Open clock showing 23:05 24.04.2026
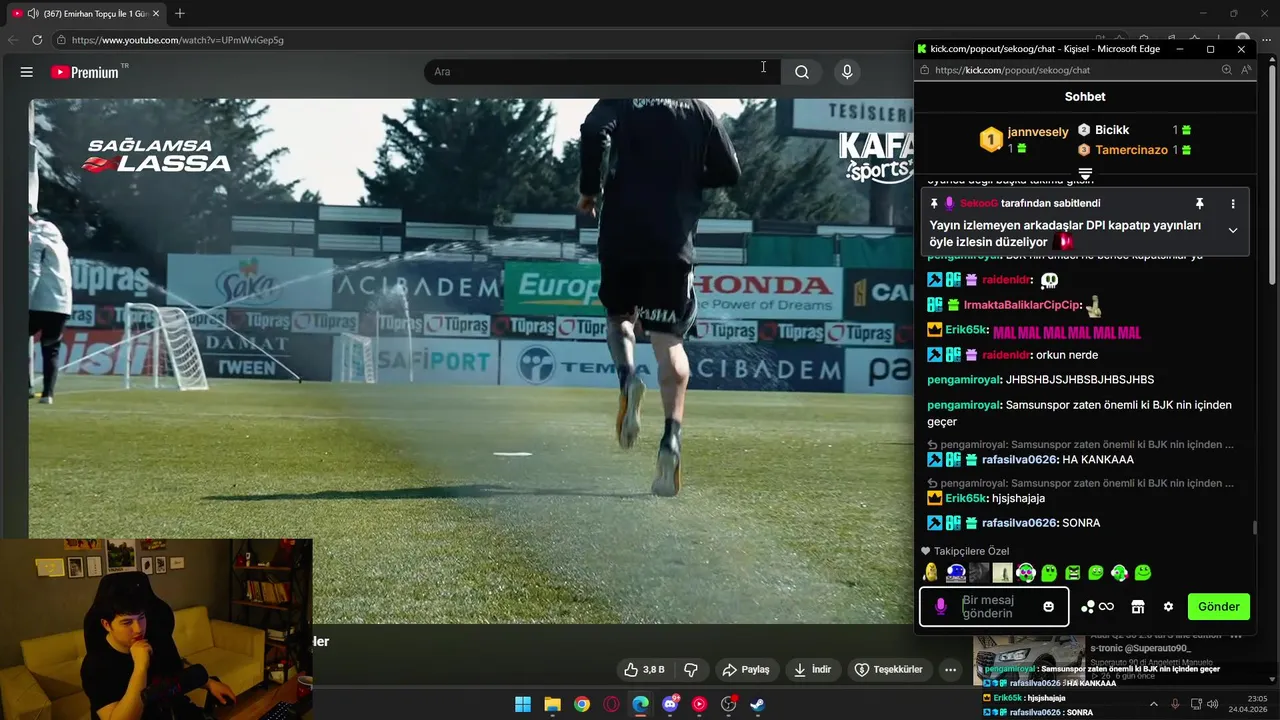This screenshot has width=1280, height=720. click(1250, 704)
